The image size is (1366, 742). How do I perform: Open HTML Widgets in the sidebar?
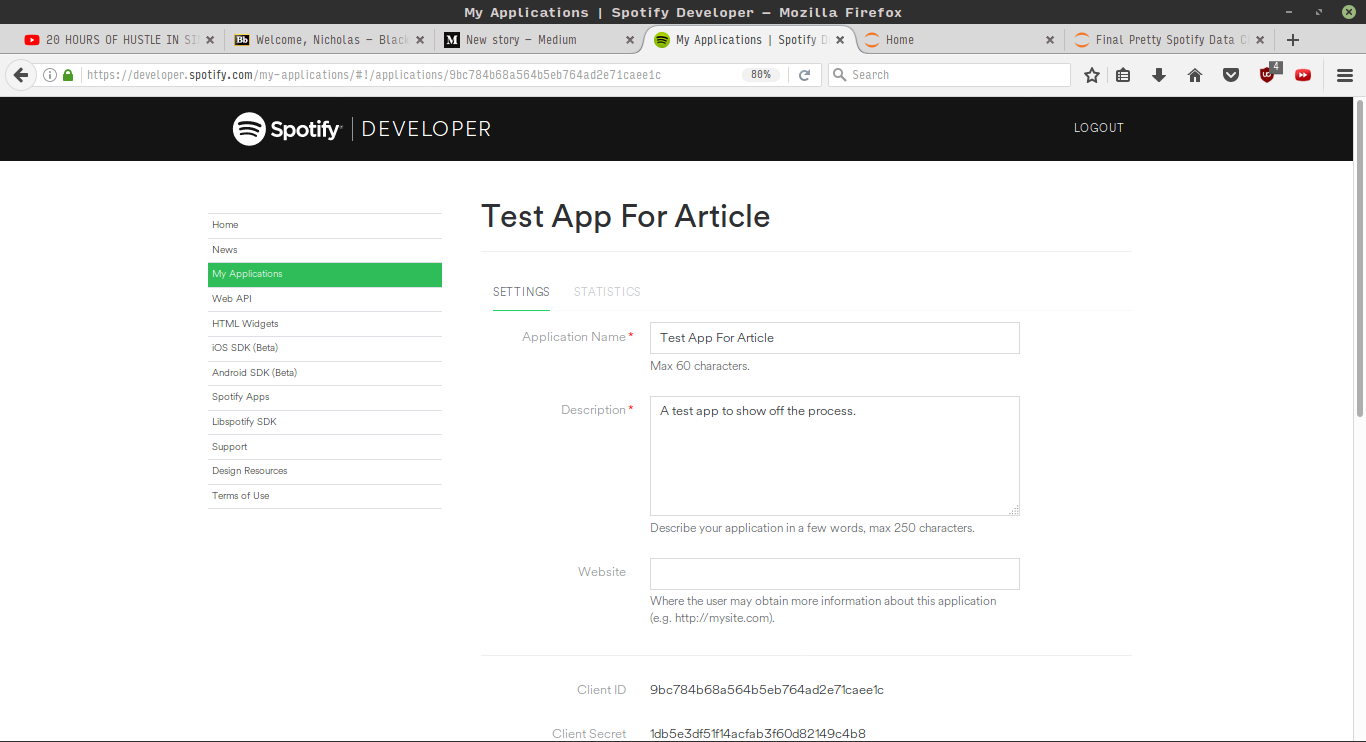[x=325, y=324]
